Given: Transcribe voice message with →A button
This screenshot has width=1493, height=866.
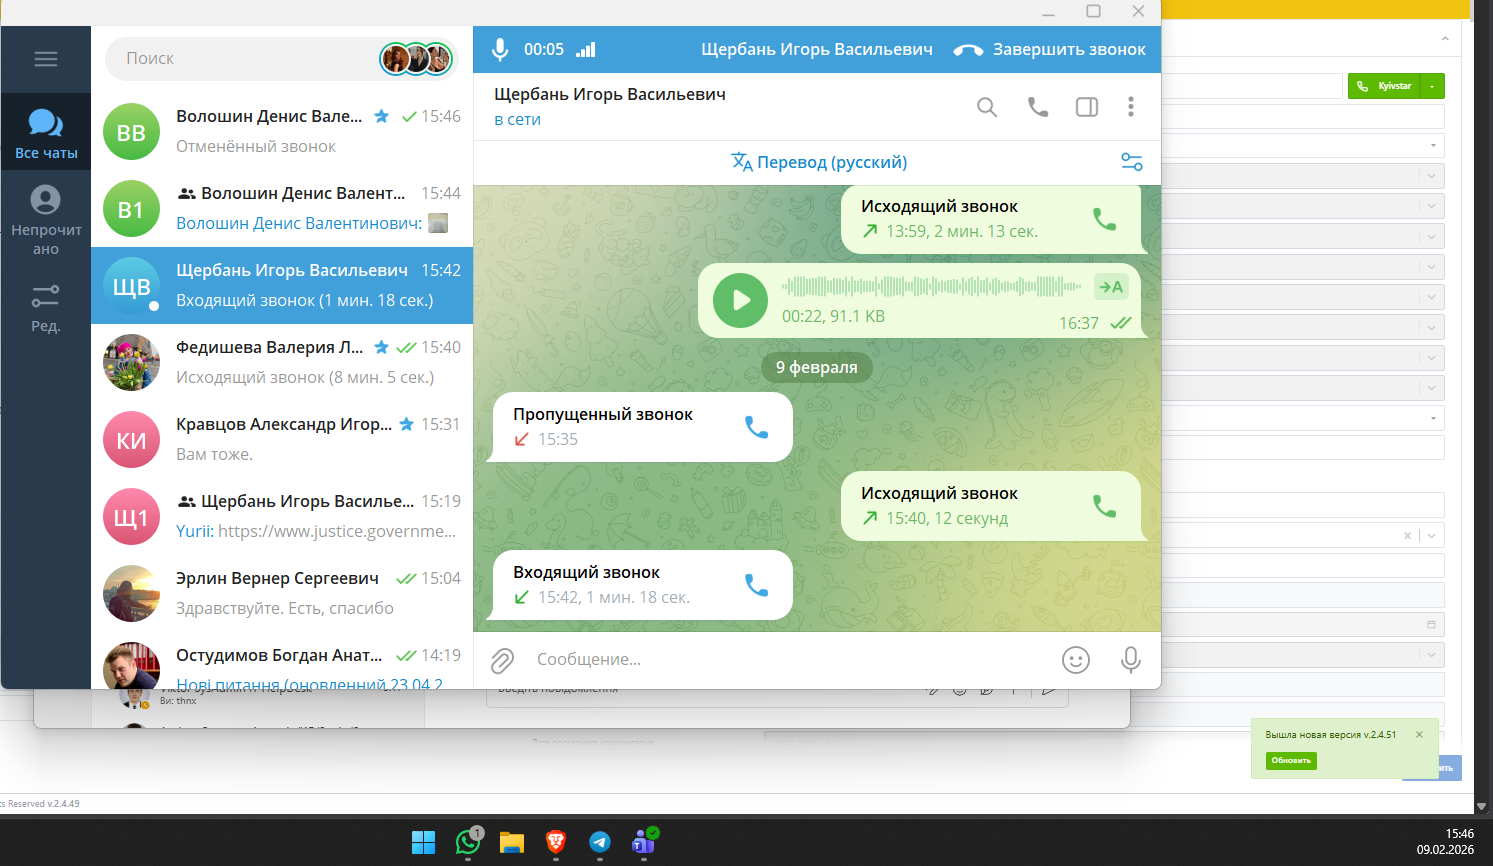Looking at the screenshot, I should pyautogui.click(x=1111, y=287).
